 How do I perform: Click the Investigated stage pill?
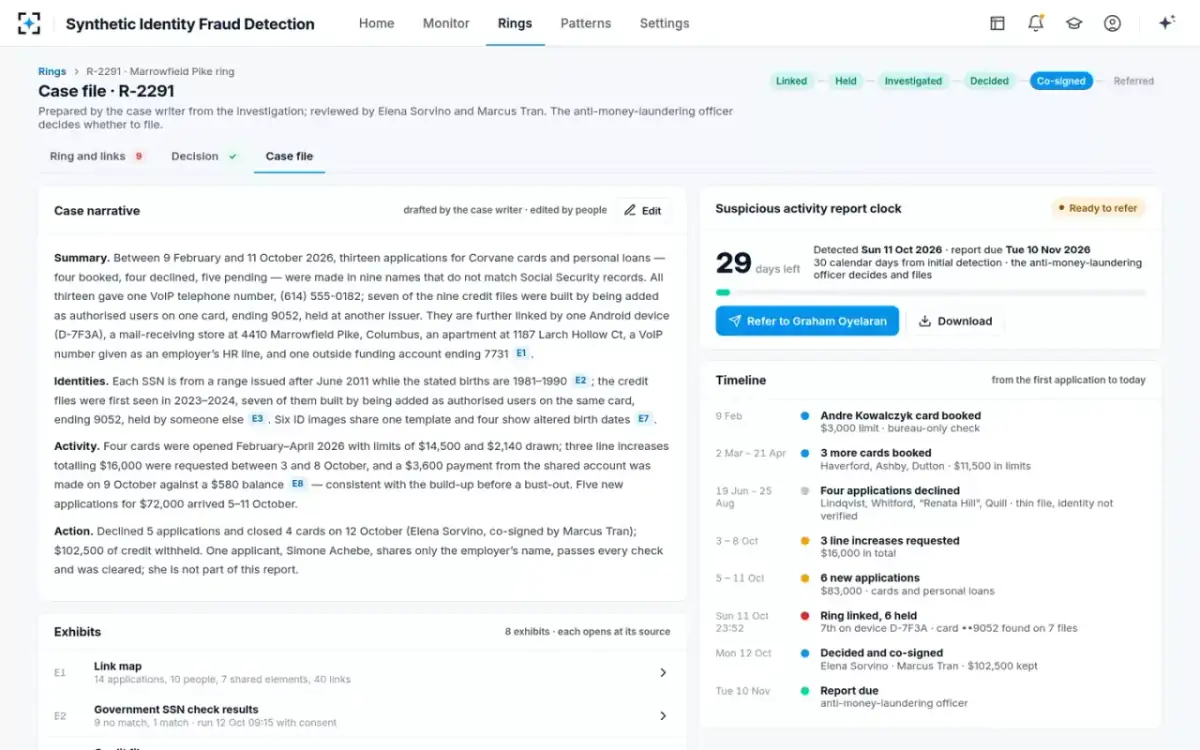pyautogui.click(x=913, y=81)
